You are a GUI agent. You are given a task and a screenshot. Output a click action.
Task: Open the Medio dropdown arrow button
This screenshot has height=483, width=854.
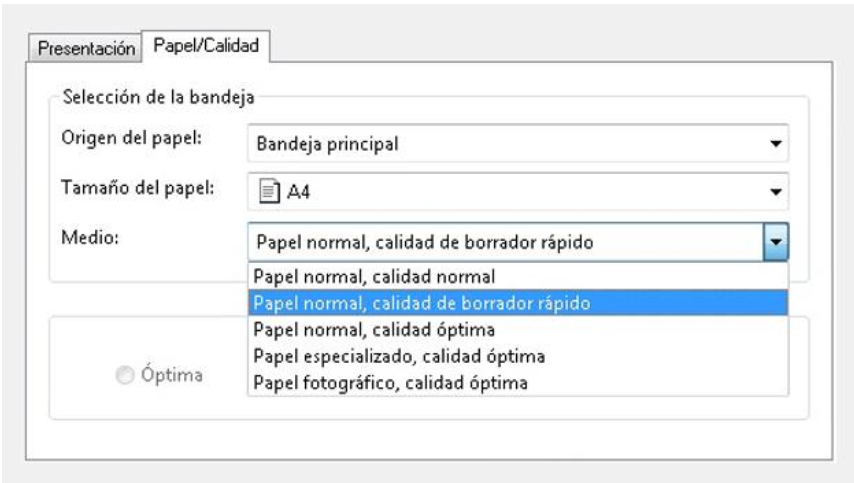[776, 242]
